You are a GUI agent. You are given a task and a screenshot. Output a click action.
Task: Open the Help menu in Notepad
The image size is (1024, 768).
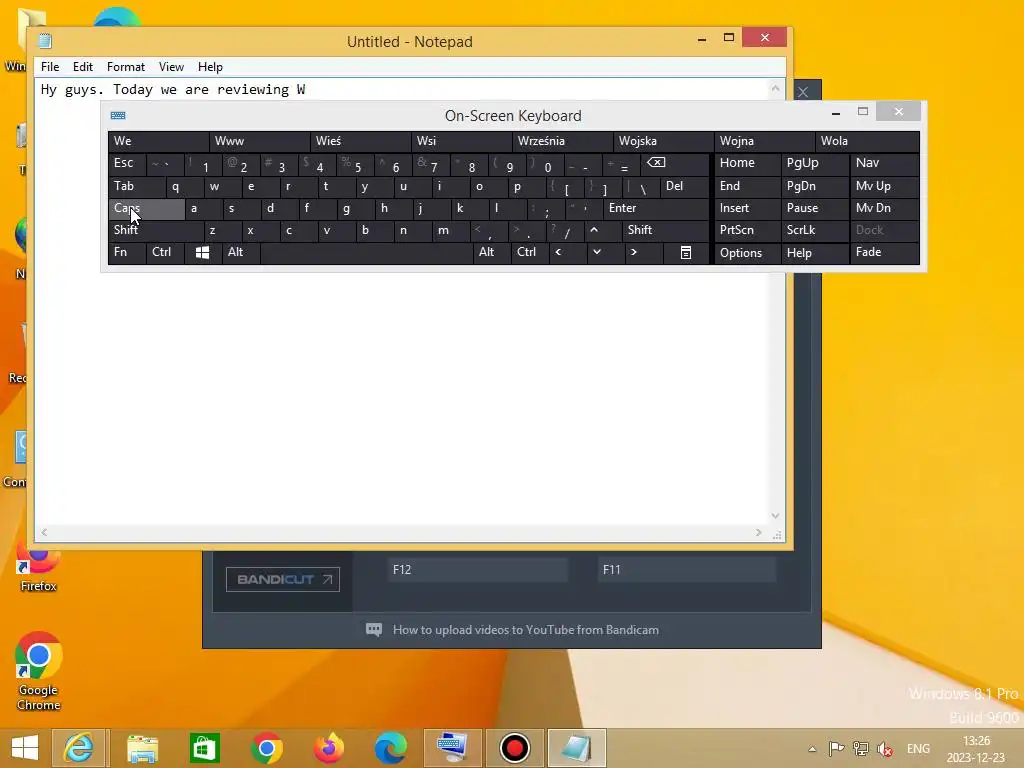tap(210, 67)
